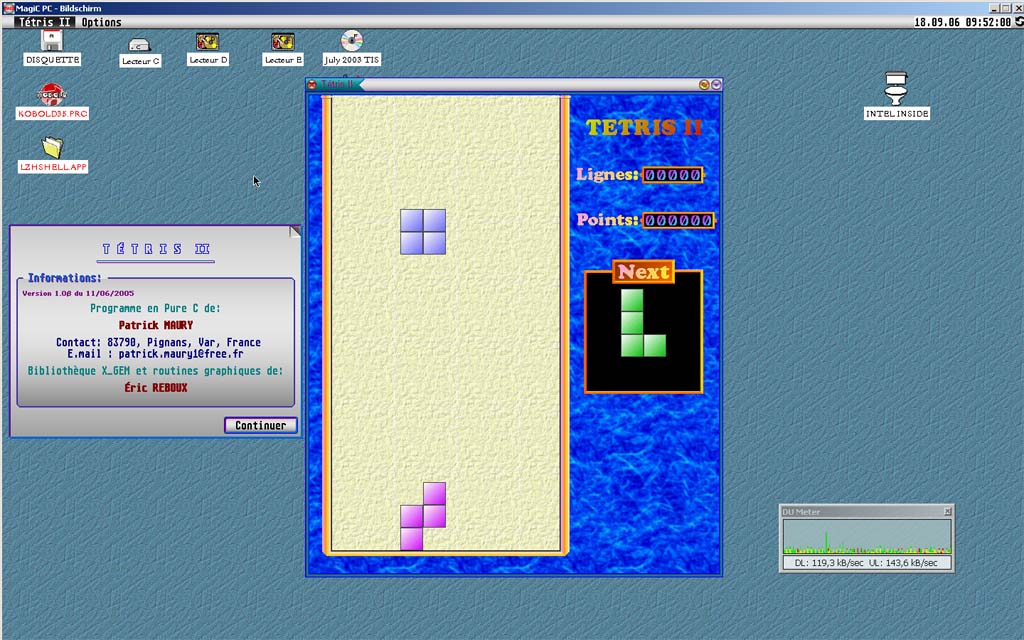The width and height of the screenshot is (1024, 640).
Task: Click the date and time display in menu bar
Action: (963, 22)
